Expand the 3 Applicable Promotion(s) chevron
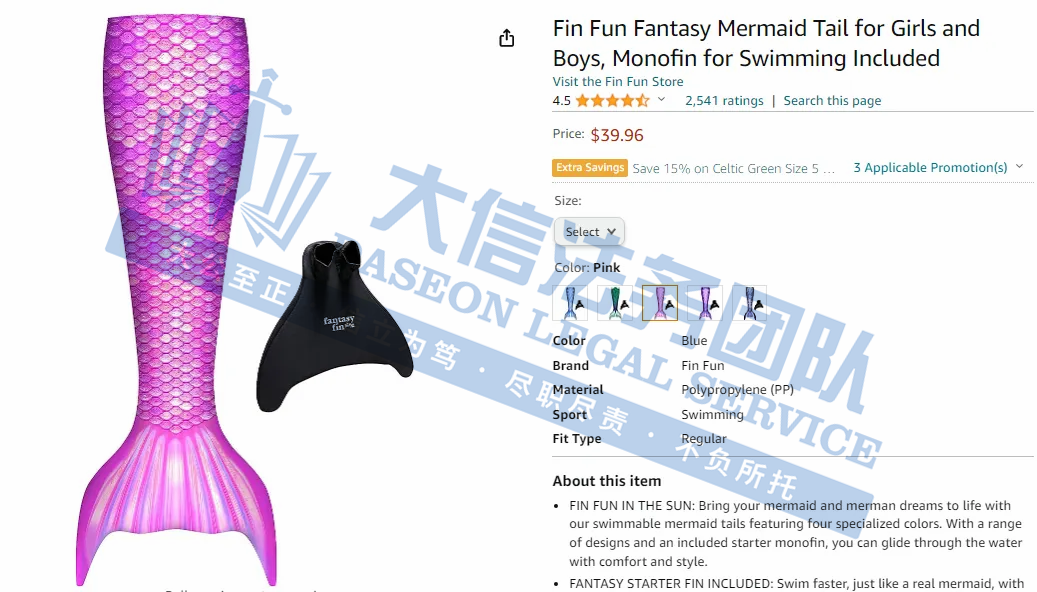Image resolution: width=1037 pixels, height=592 pixels. click(x=1019, y=167)
